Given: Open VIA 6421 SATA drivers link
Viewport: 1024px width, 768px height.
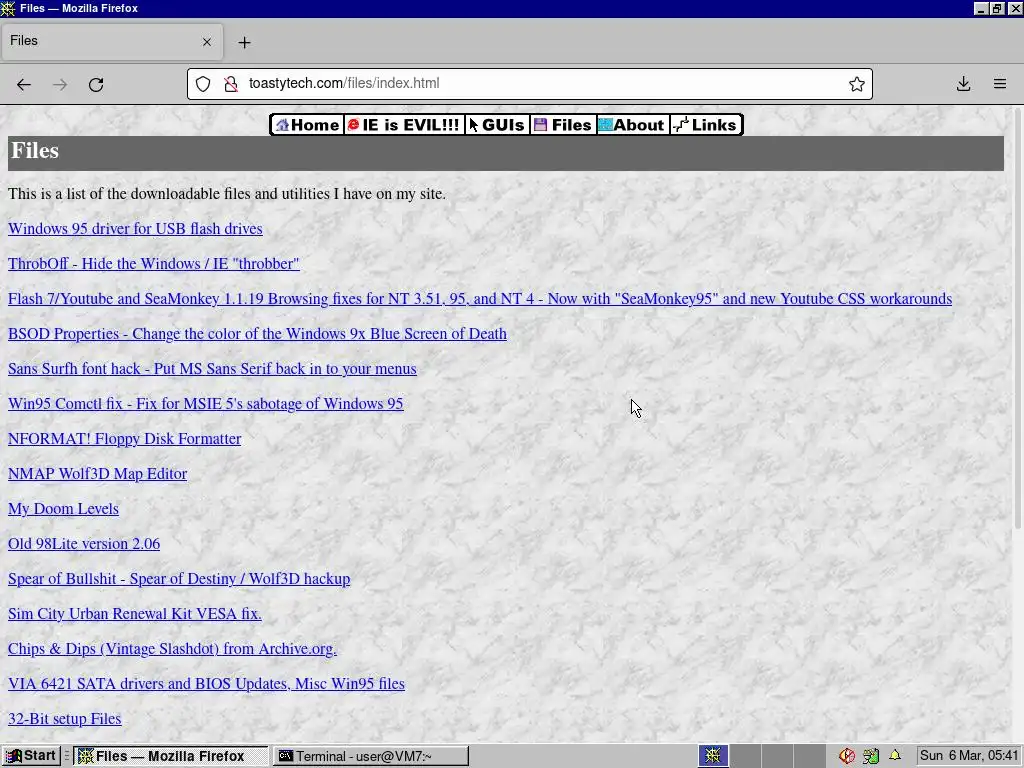Looking at the screenshot, I should (206, 684).
